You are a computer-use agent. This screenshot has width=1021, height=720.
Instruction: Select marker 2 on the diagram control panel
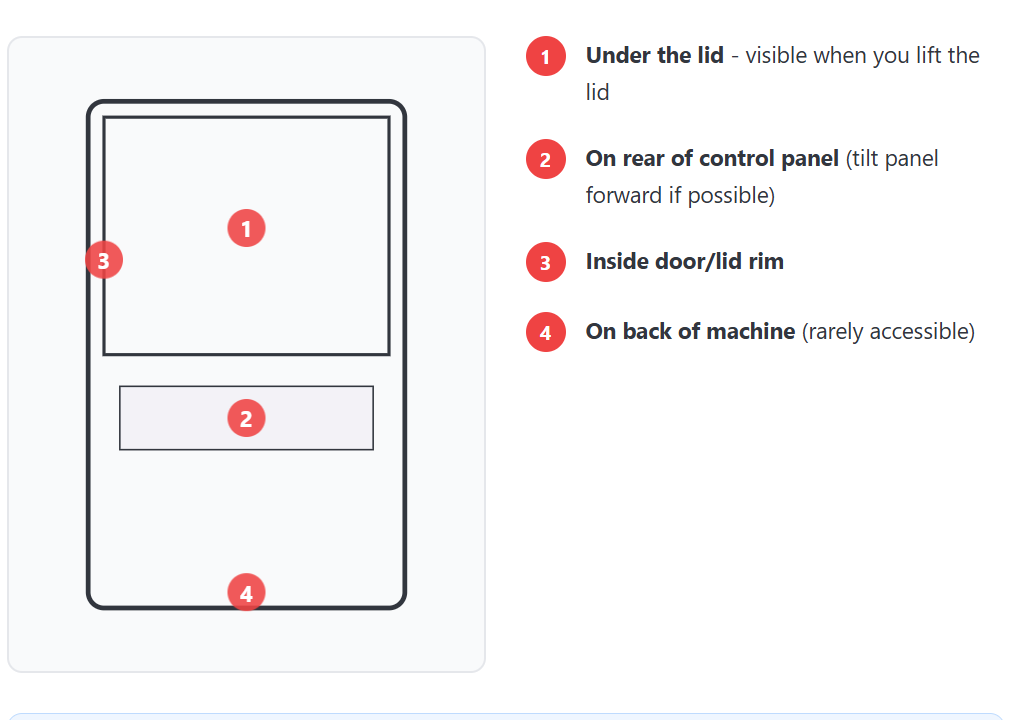246,418
